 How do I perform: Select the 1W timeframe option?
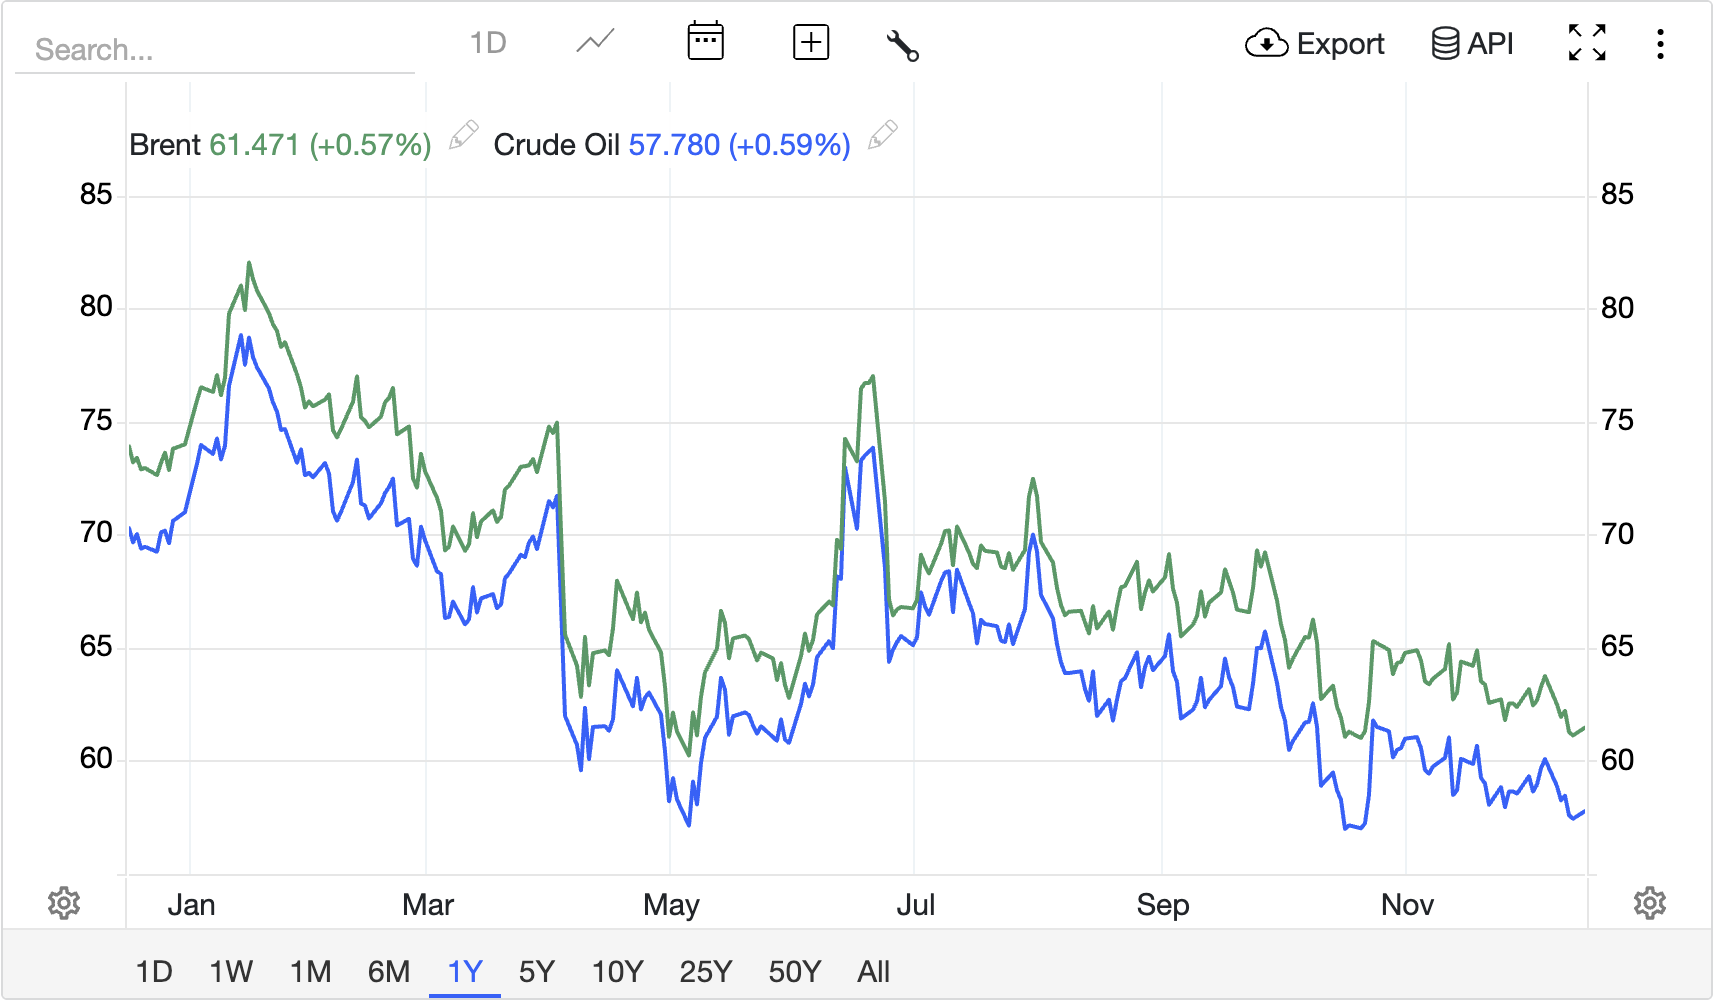click(230, 971)
